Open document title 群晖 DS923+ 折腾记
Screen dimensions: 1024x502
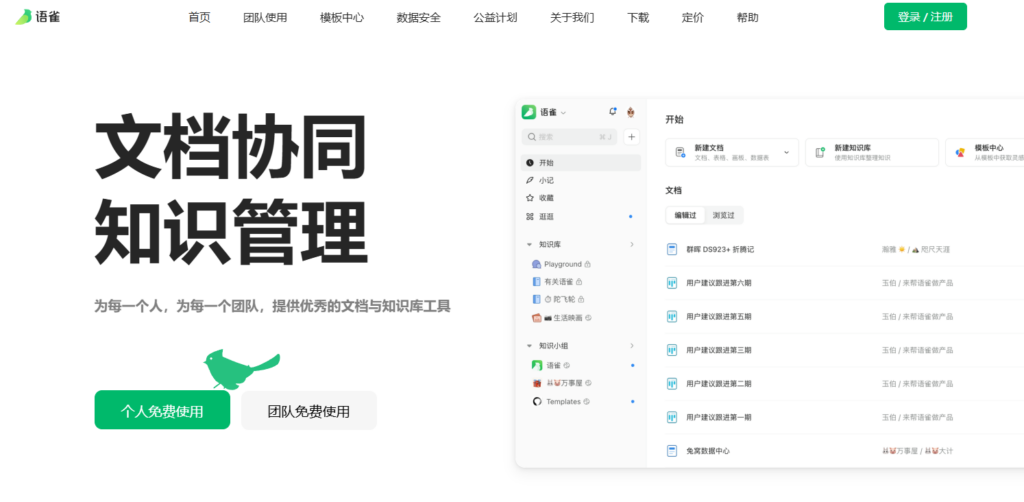720,249
